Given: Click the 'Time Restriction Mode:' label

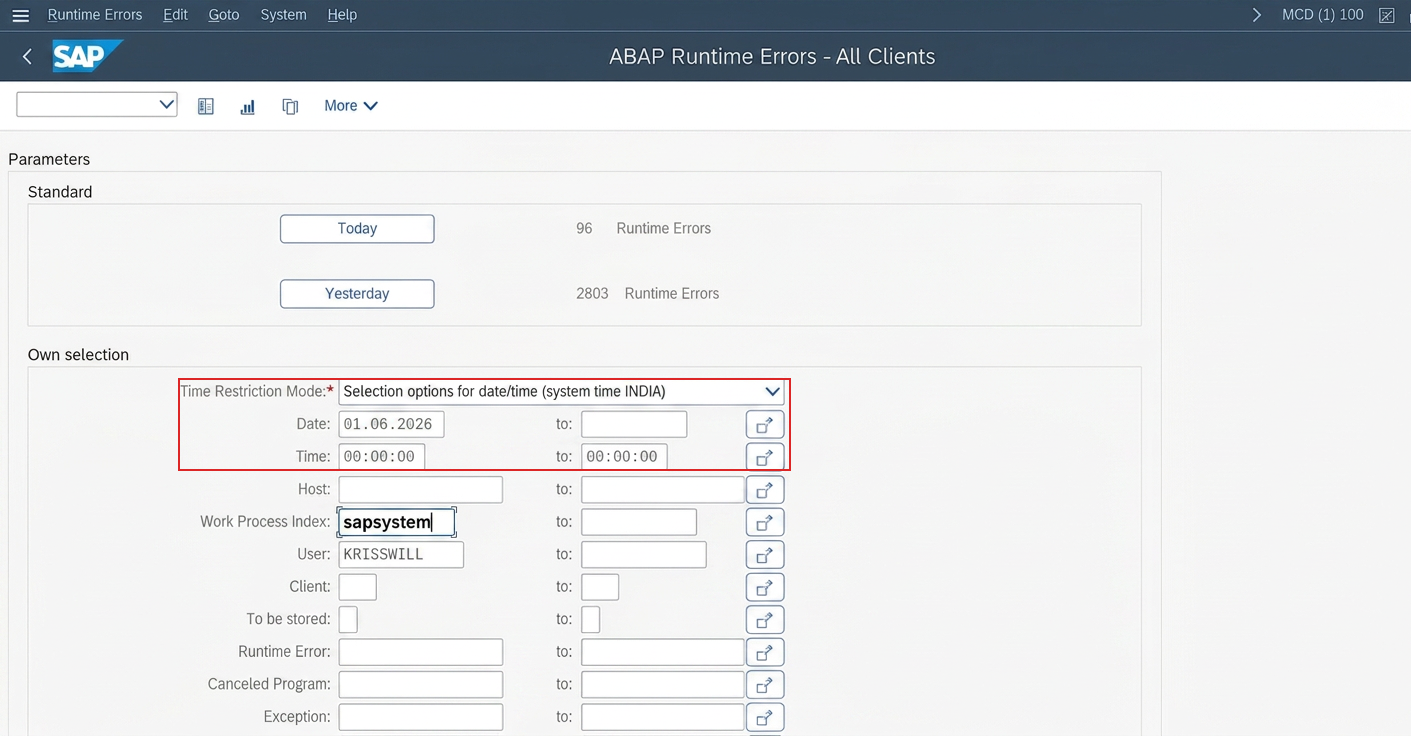Looking at the screenshot, I should click(x=256, y=392).
